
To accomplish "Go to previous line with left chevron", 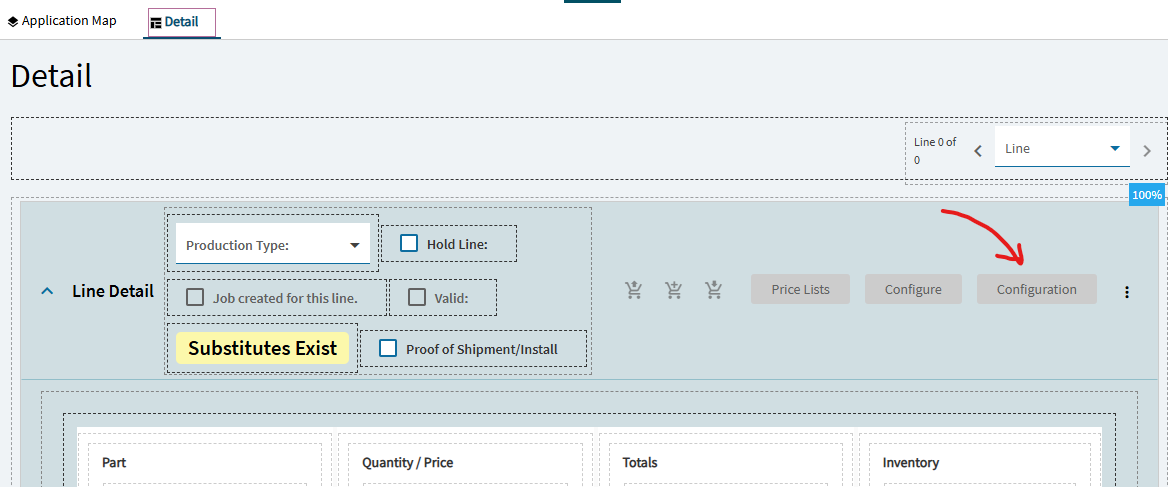I will pos(978,150).
